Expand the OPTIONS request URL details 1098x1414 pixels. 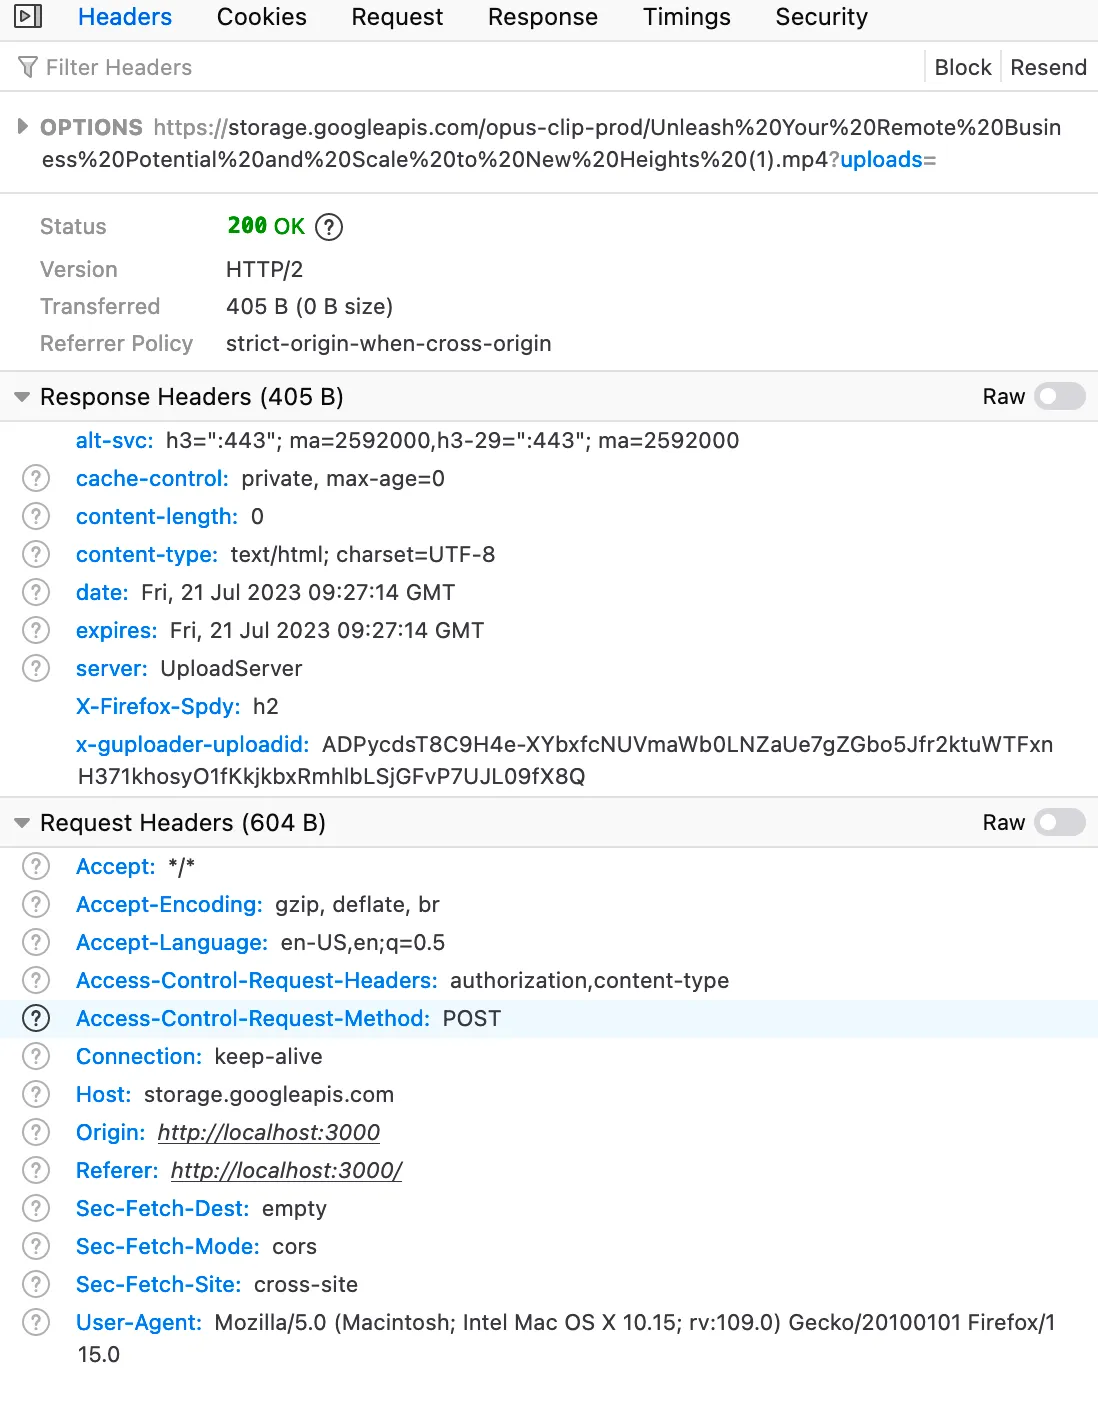click(x=22, y=127)
